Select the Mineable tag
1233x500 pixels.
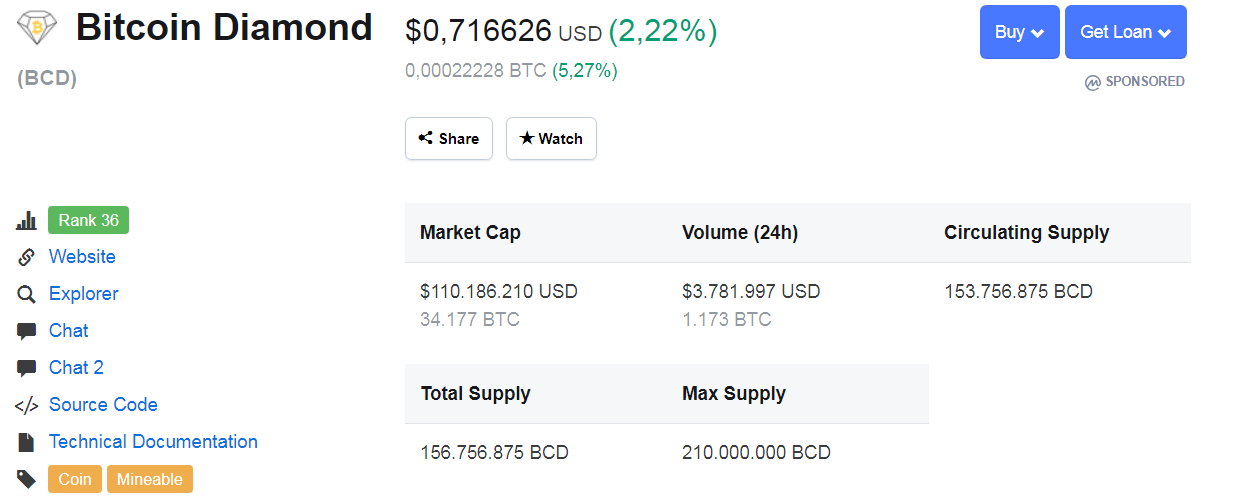click(x=150, y=479)
